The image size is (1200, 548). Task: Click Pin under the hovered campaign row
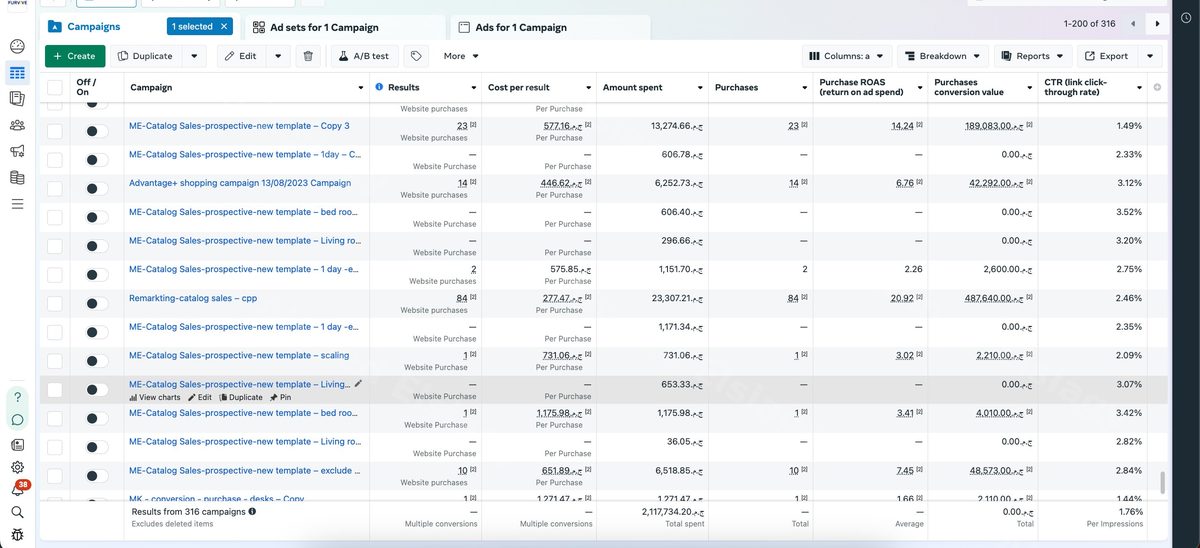(x=280, y=397)
